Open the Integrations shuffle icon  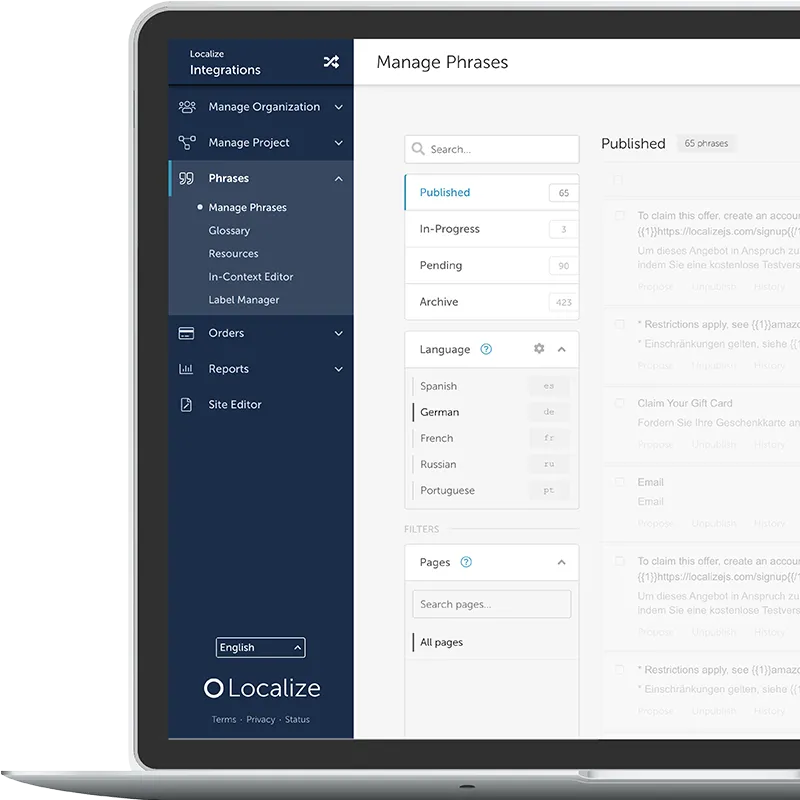click(x=331, y=61)
